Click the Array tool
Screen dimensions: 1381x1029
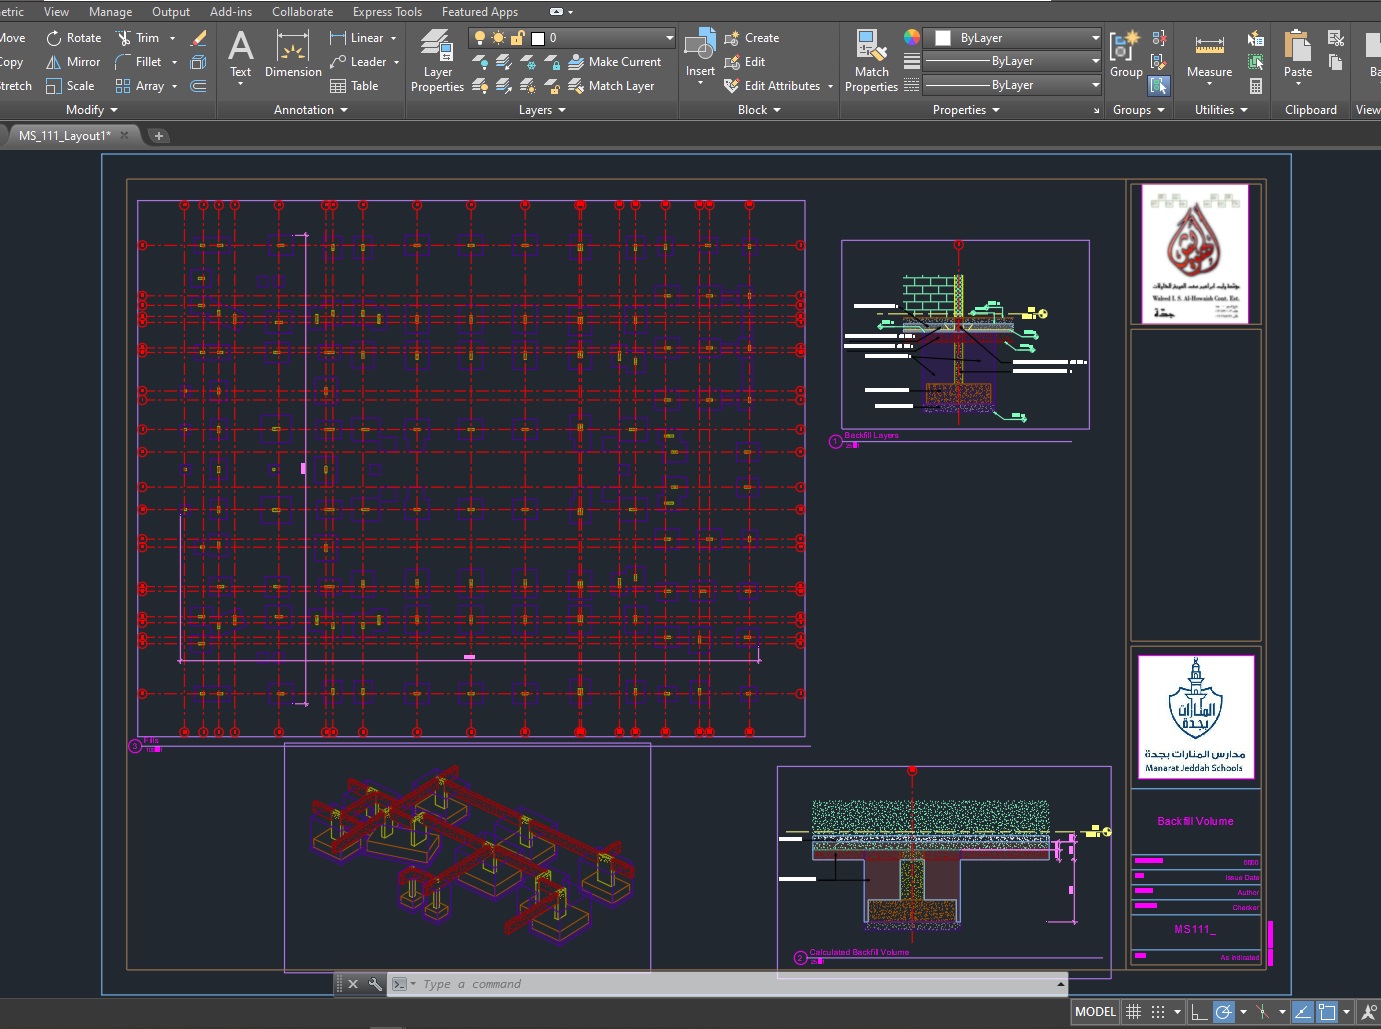tap(140, 86)
